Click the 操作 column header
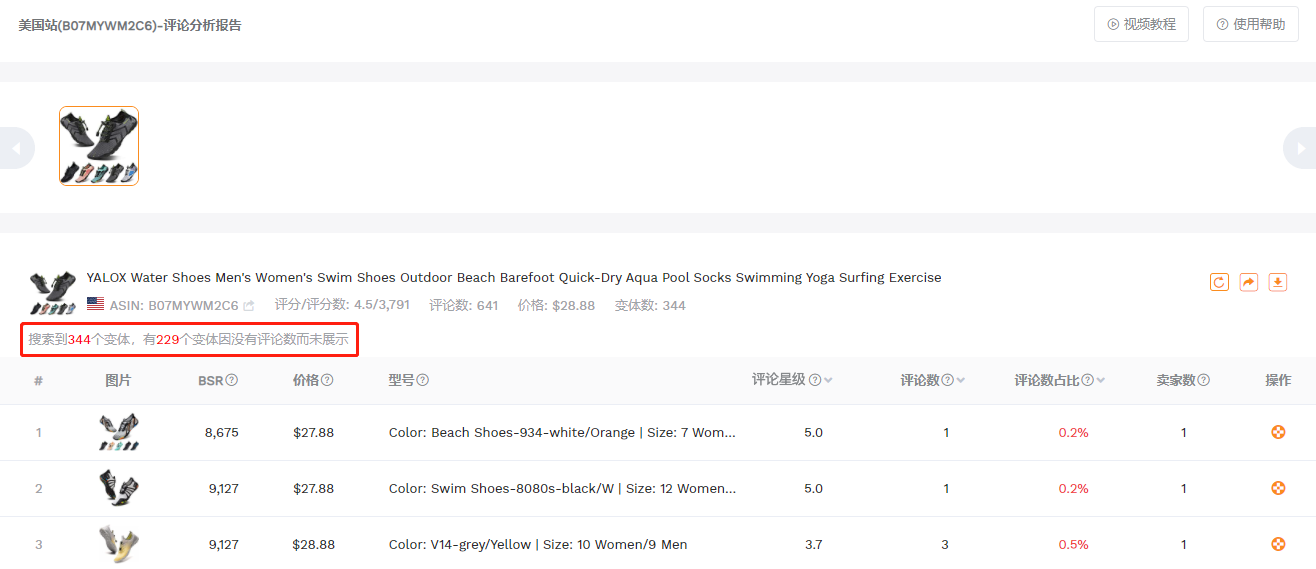Screen dimensions: 1316x569 click(1278, 380)
